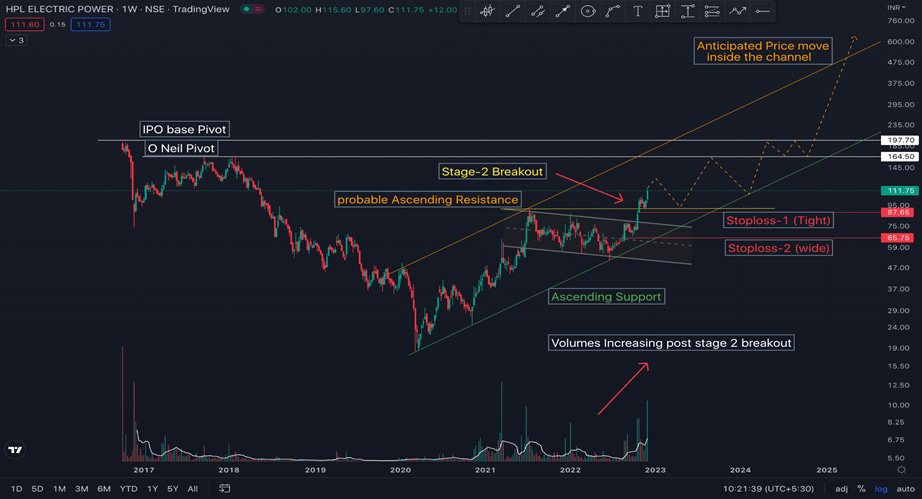Click the 0.15 spread value

tap(58, 25)
